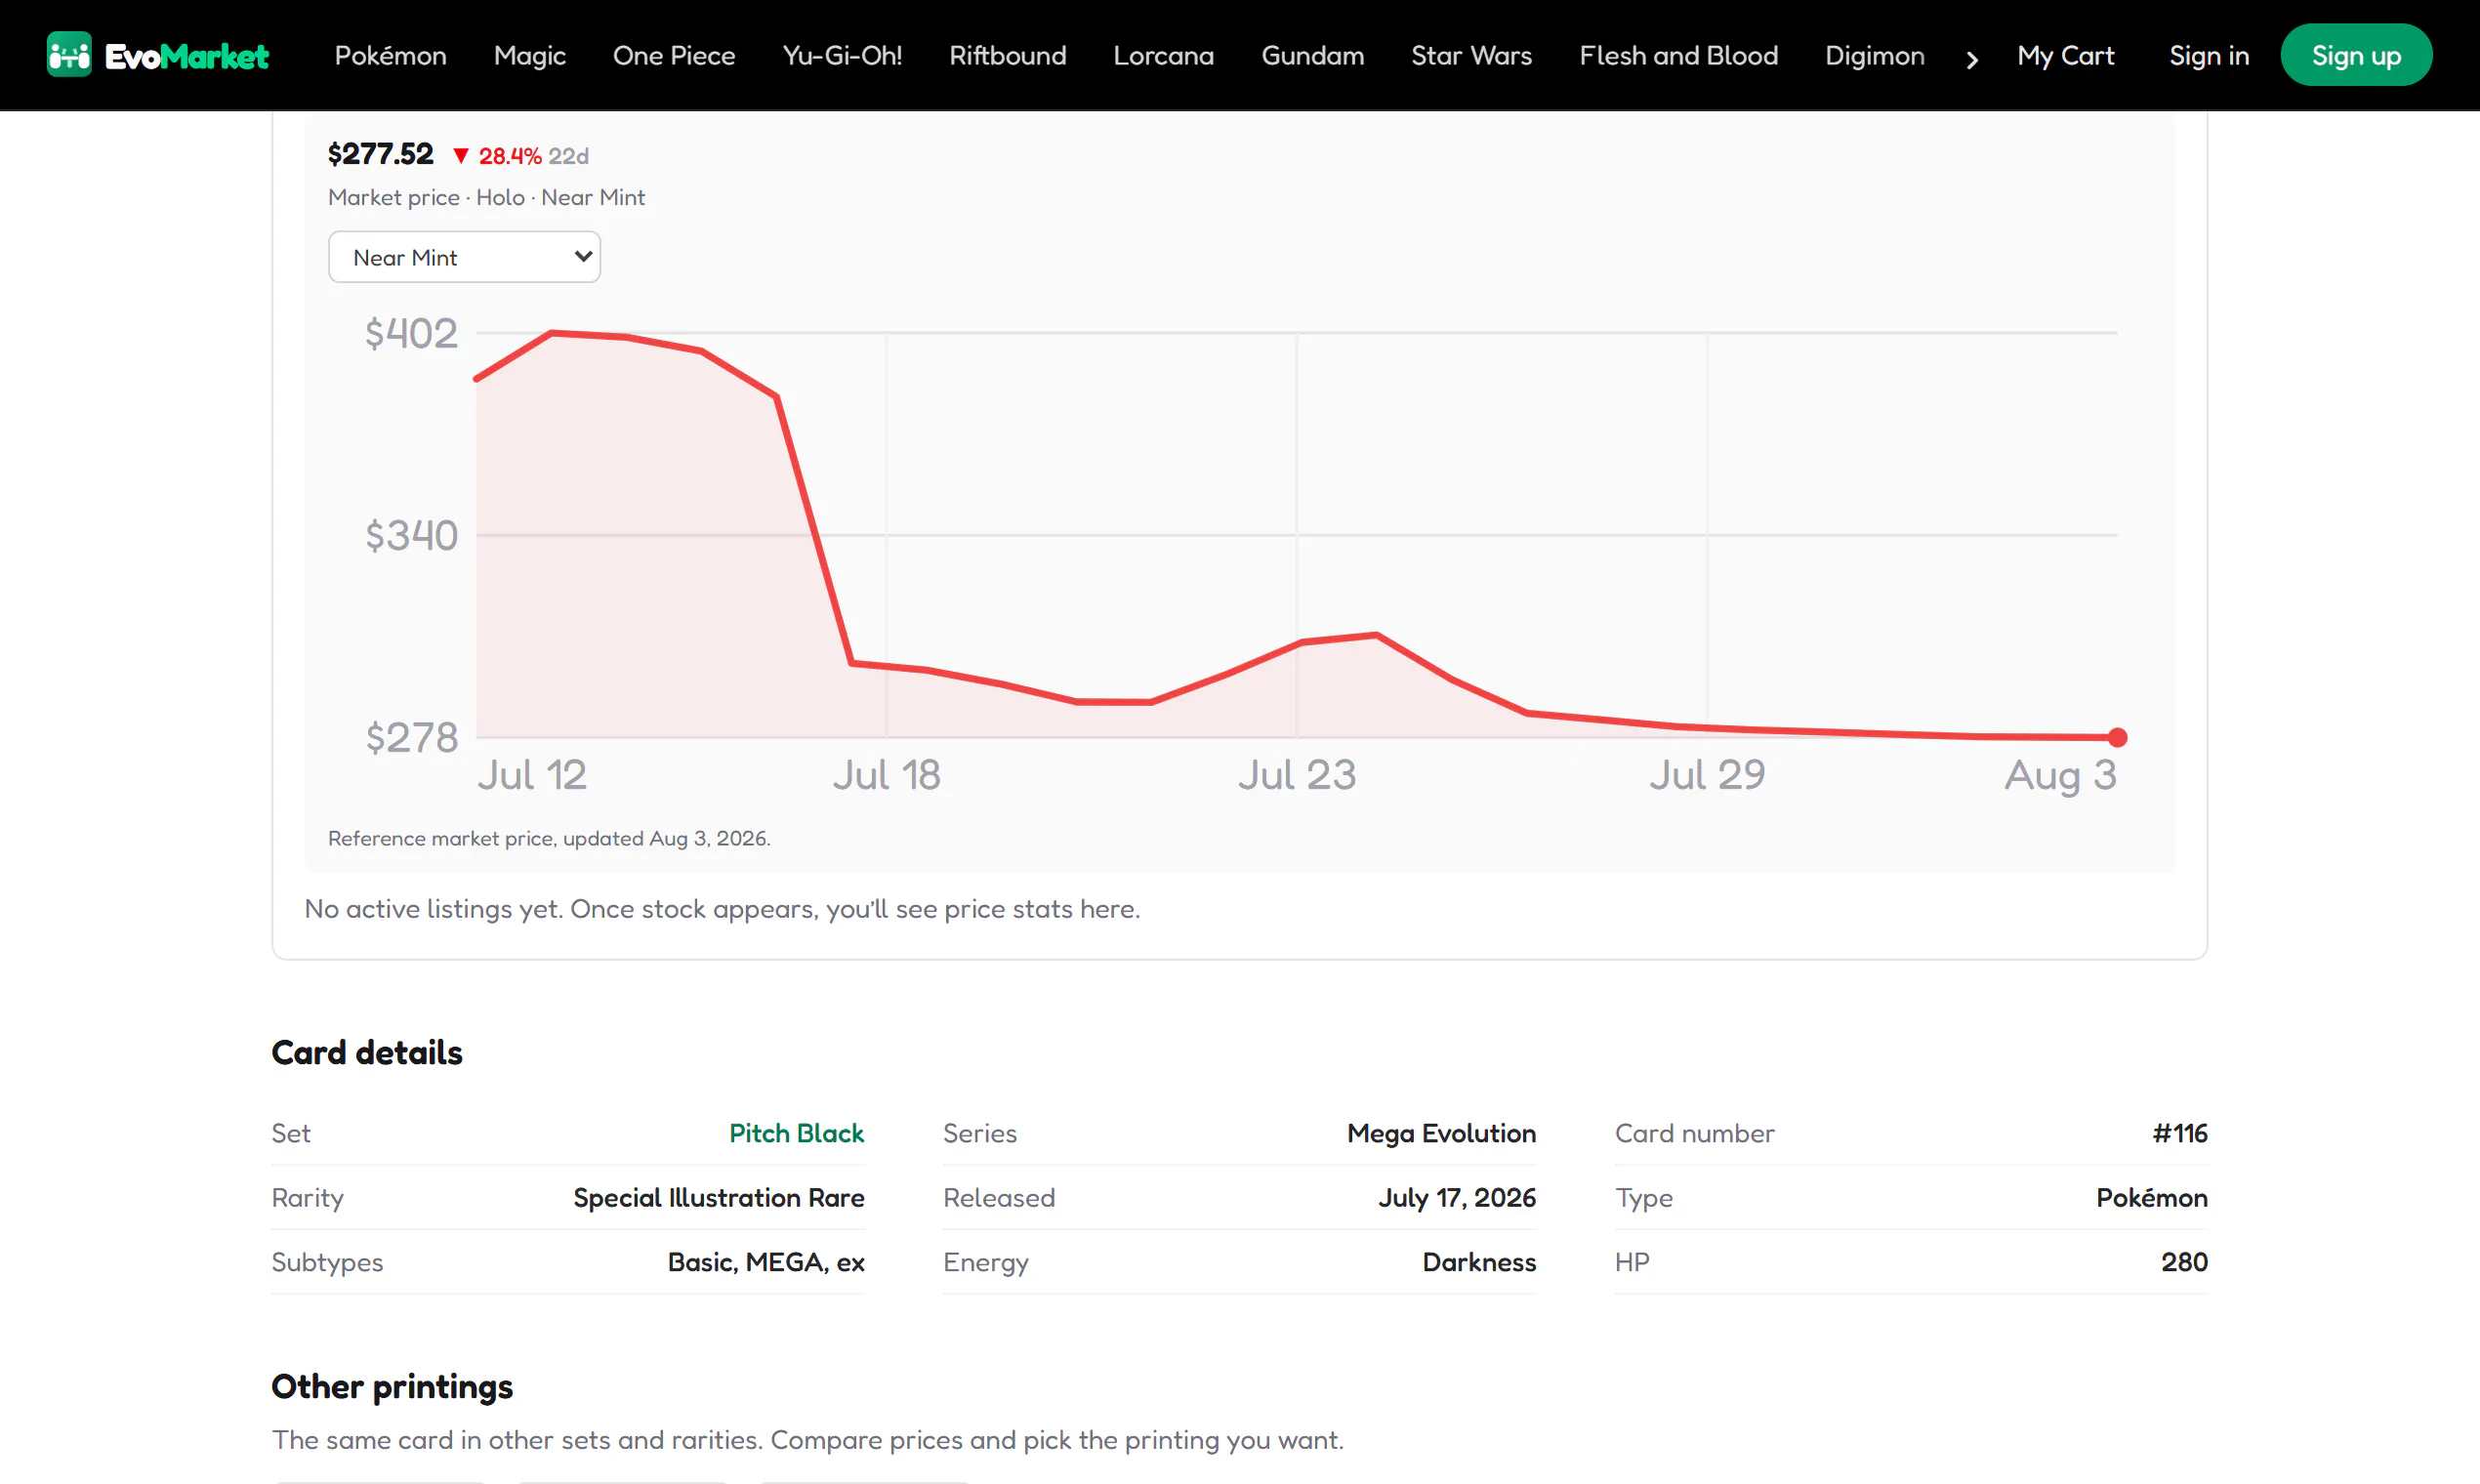Open the Yu-Gi-Oh! category
2480x1484 pixels.
[842, 55]
